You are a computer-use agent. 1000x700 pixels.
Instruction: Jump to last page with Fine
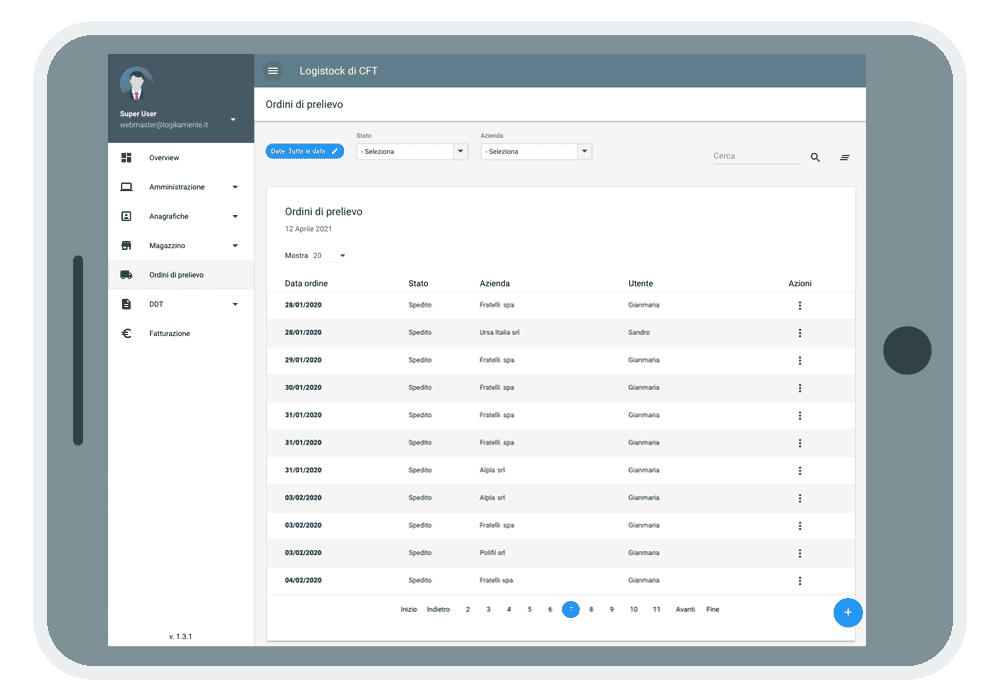pos(712,609)
